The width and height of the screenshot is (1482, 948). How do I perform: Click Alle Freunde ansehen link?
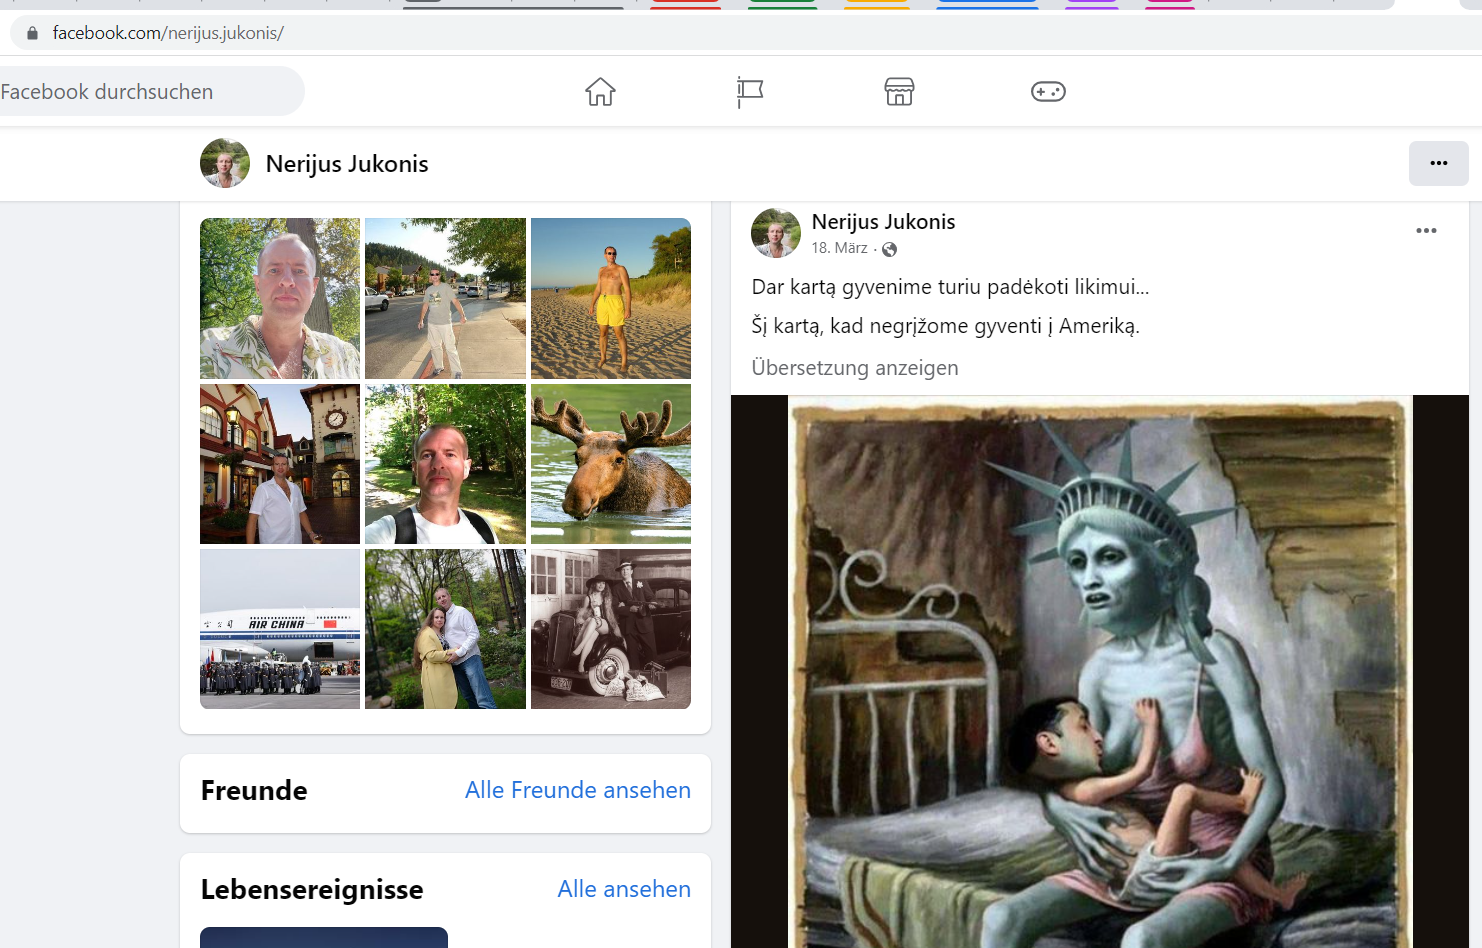(578, 790)
